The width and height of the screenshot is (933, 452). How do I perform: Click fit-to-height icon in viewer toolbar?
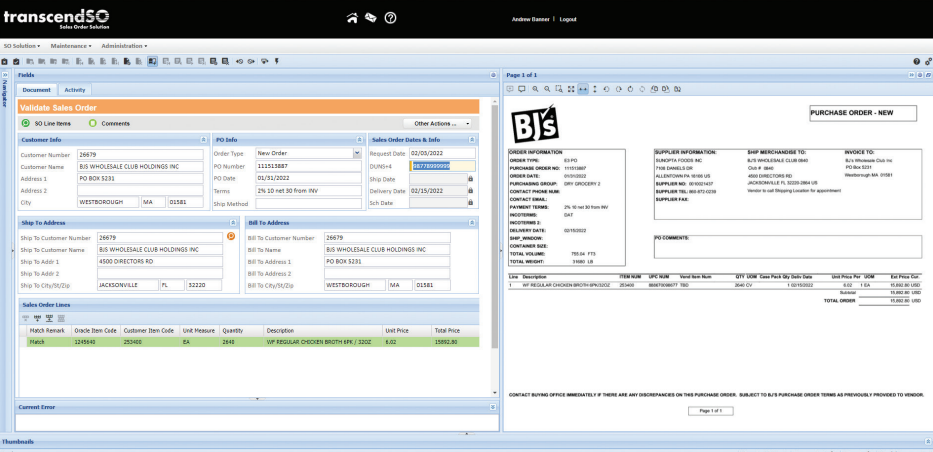tap(595, 89)
